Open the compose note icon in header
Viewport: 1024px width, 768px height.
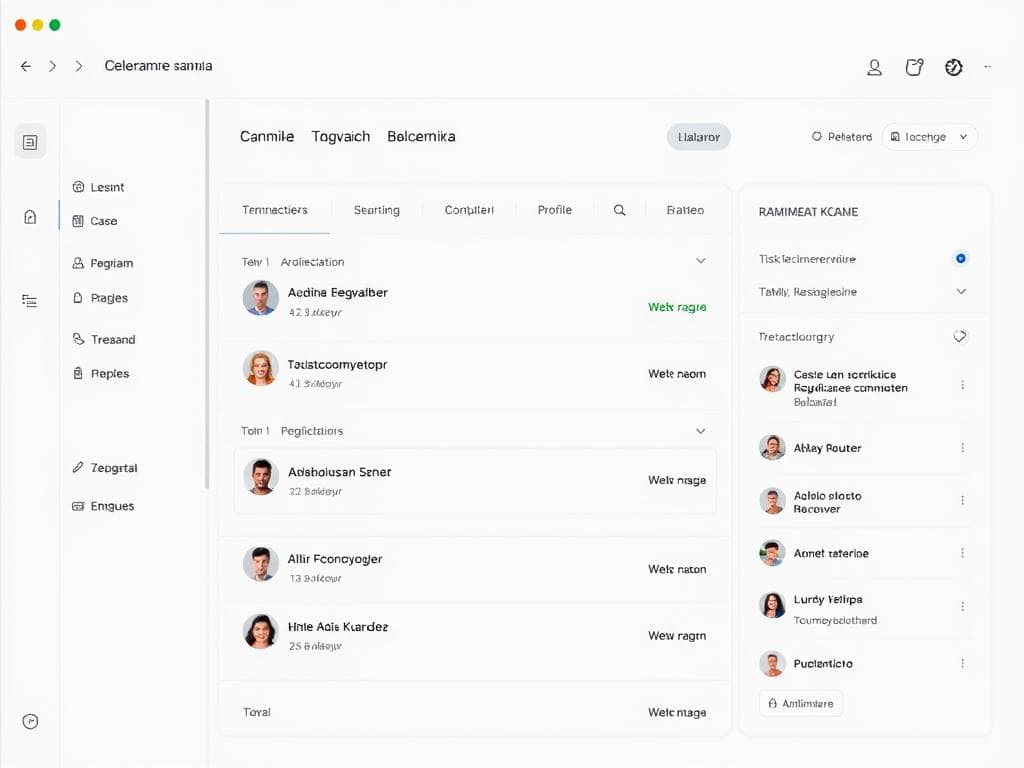(x=914, y=67)
